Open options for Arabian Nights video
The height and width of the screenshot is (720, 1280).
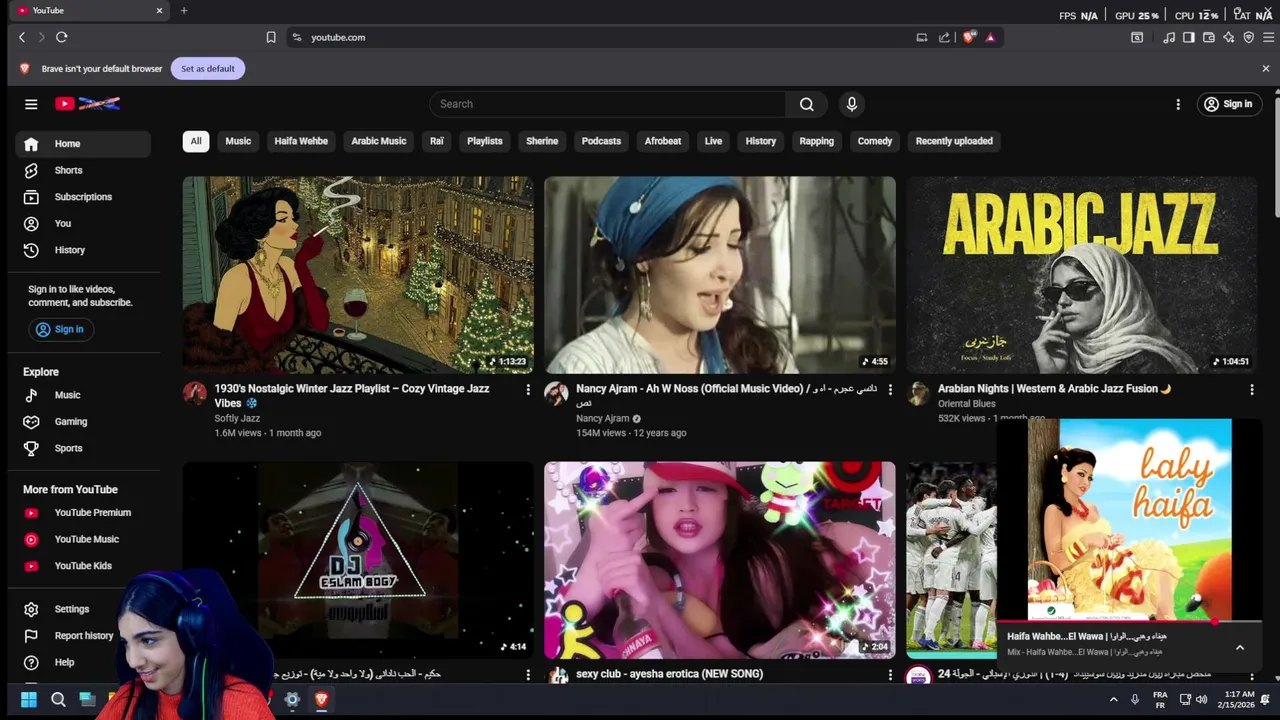(x=1252, y=390)
